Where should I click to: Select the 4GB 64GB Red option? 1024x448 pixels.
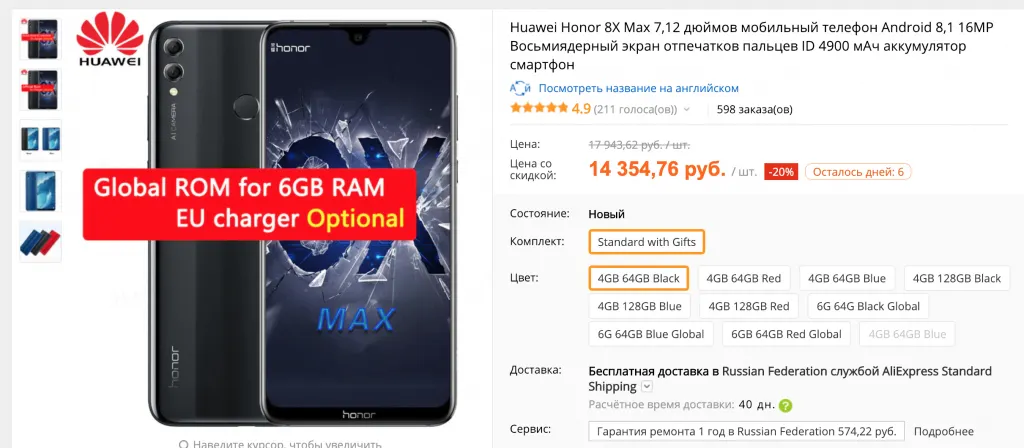[743, 278]
